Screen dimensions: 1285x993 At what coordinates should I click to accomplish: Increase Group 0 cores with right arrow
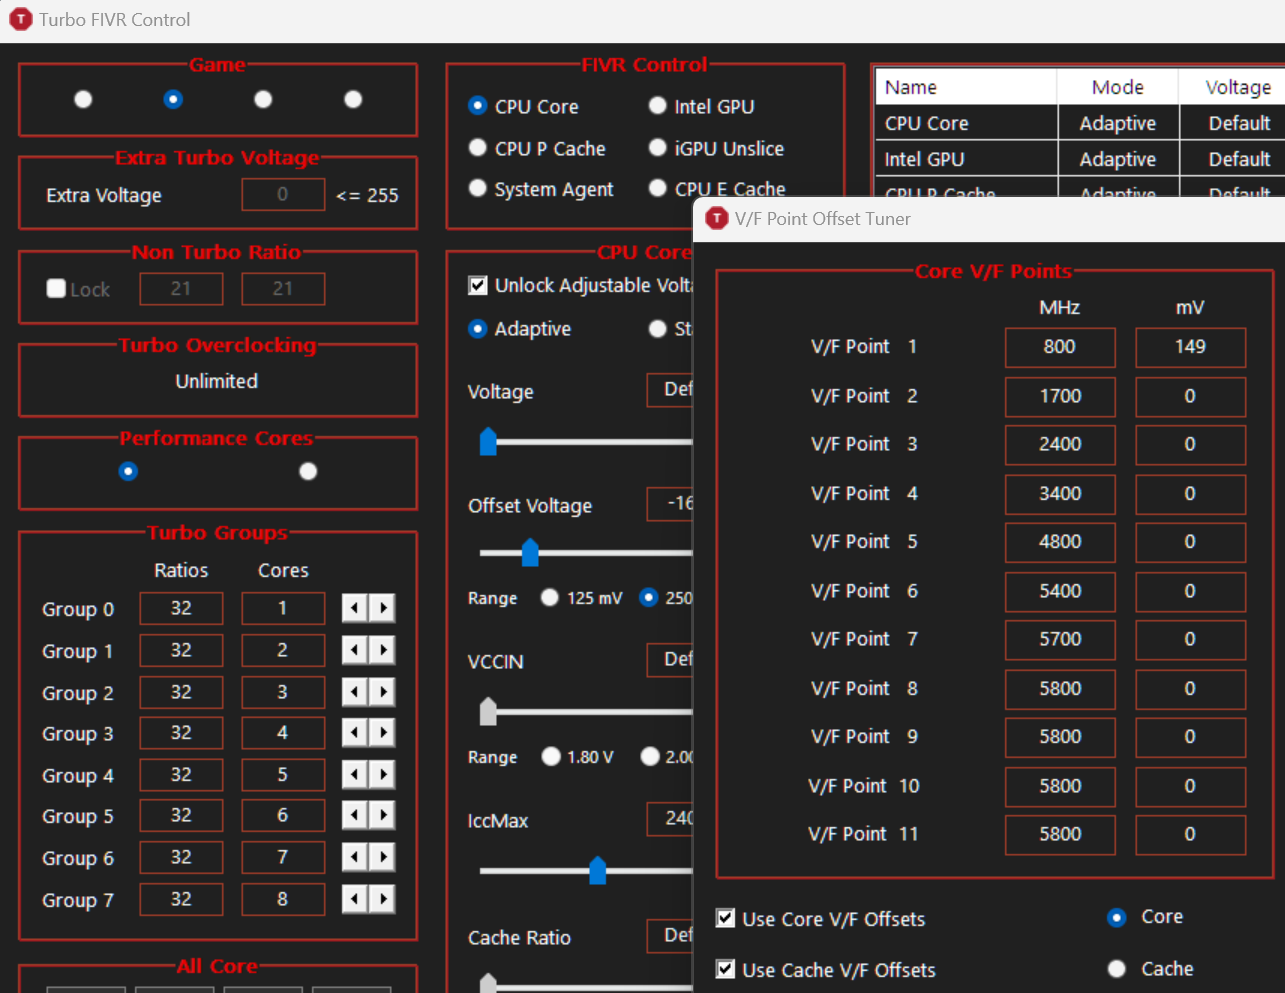coord(382,608)
